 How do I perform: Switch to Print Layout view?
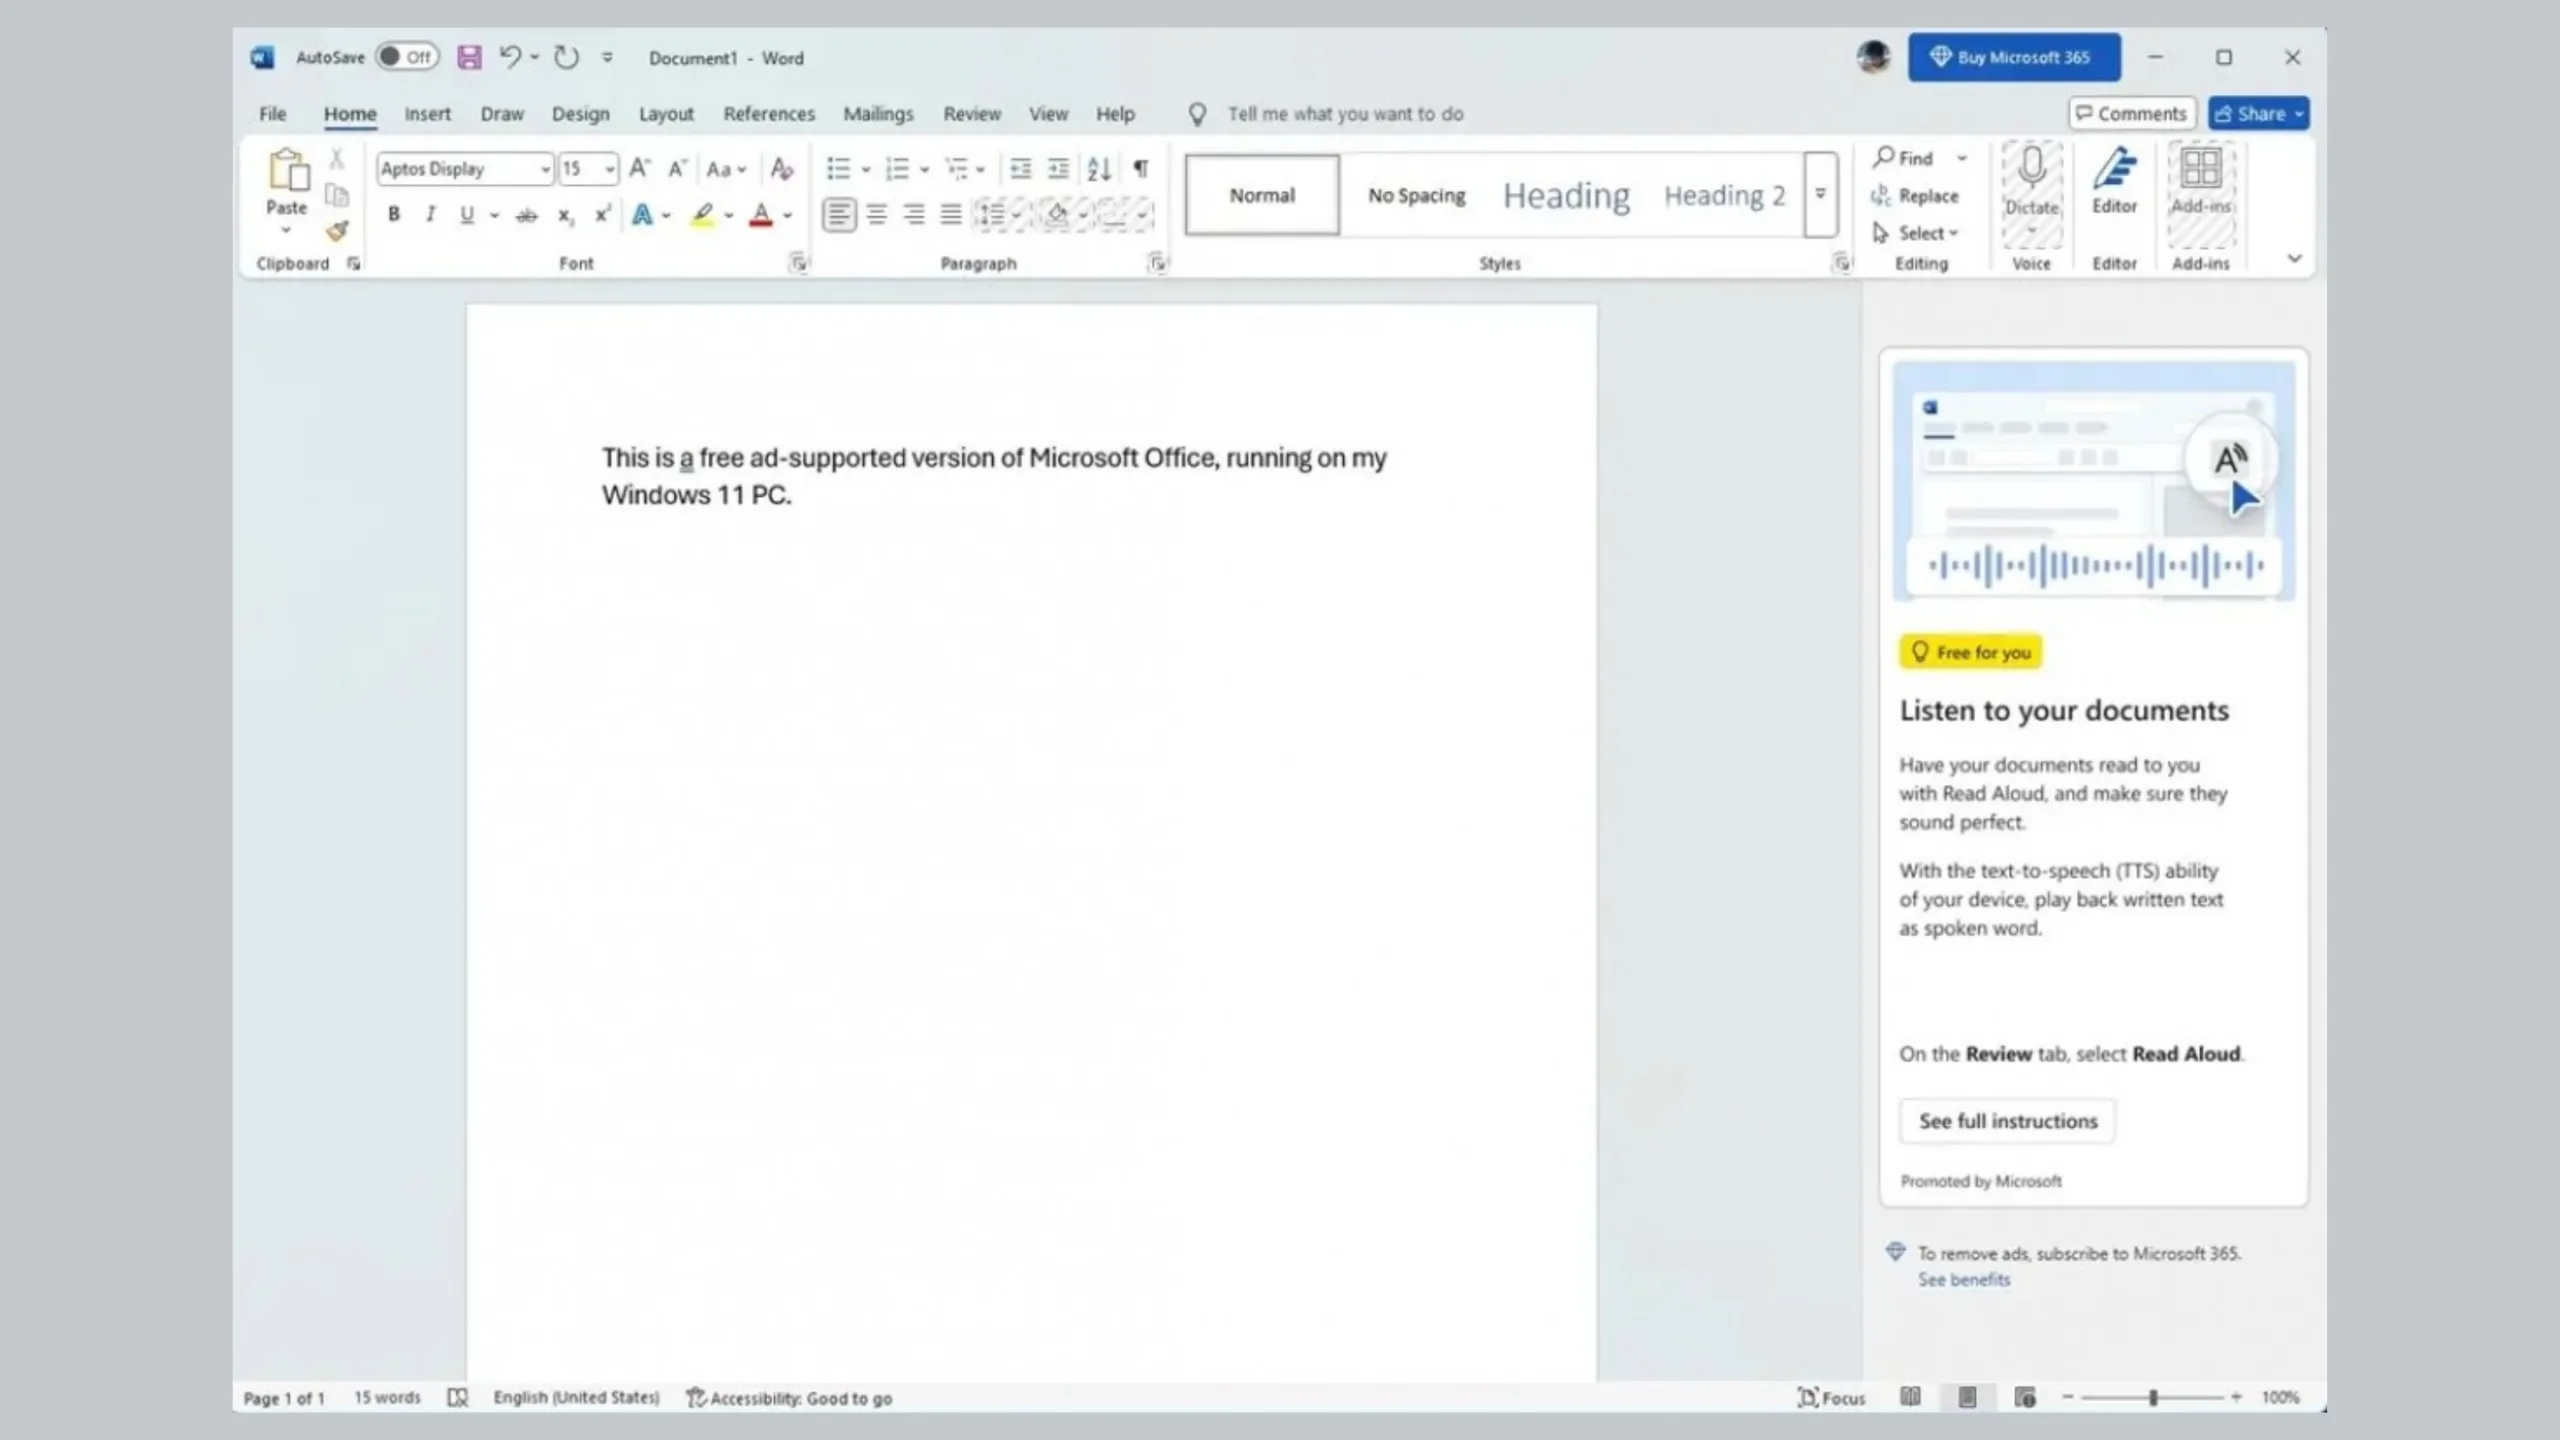pyautogui.click(x=1967, y=1397)
